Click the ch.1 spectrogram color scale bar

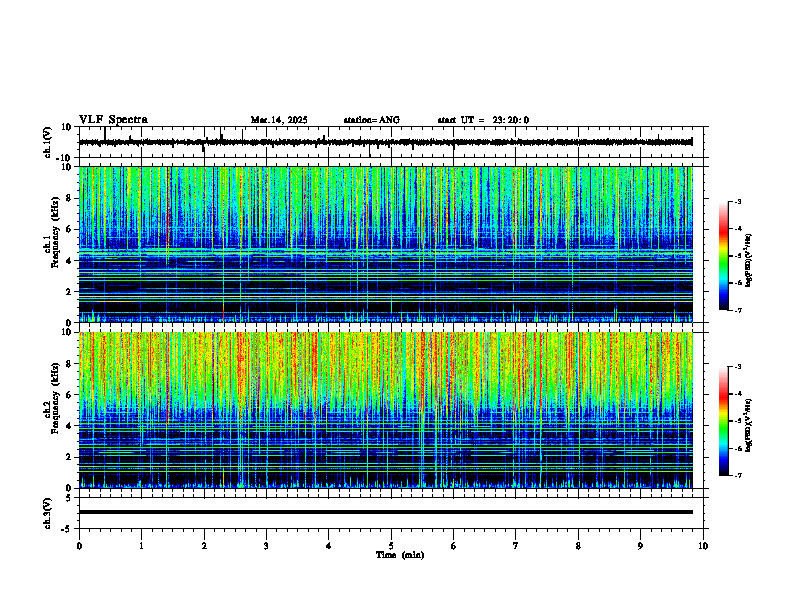coord(723,256)
